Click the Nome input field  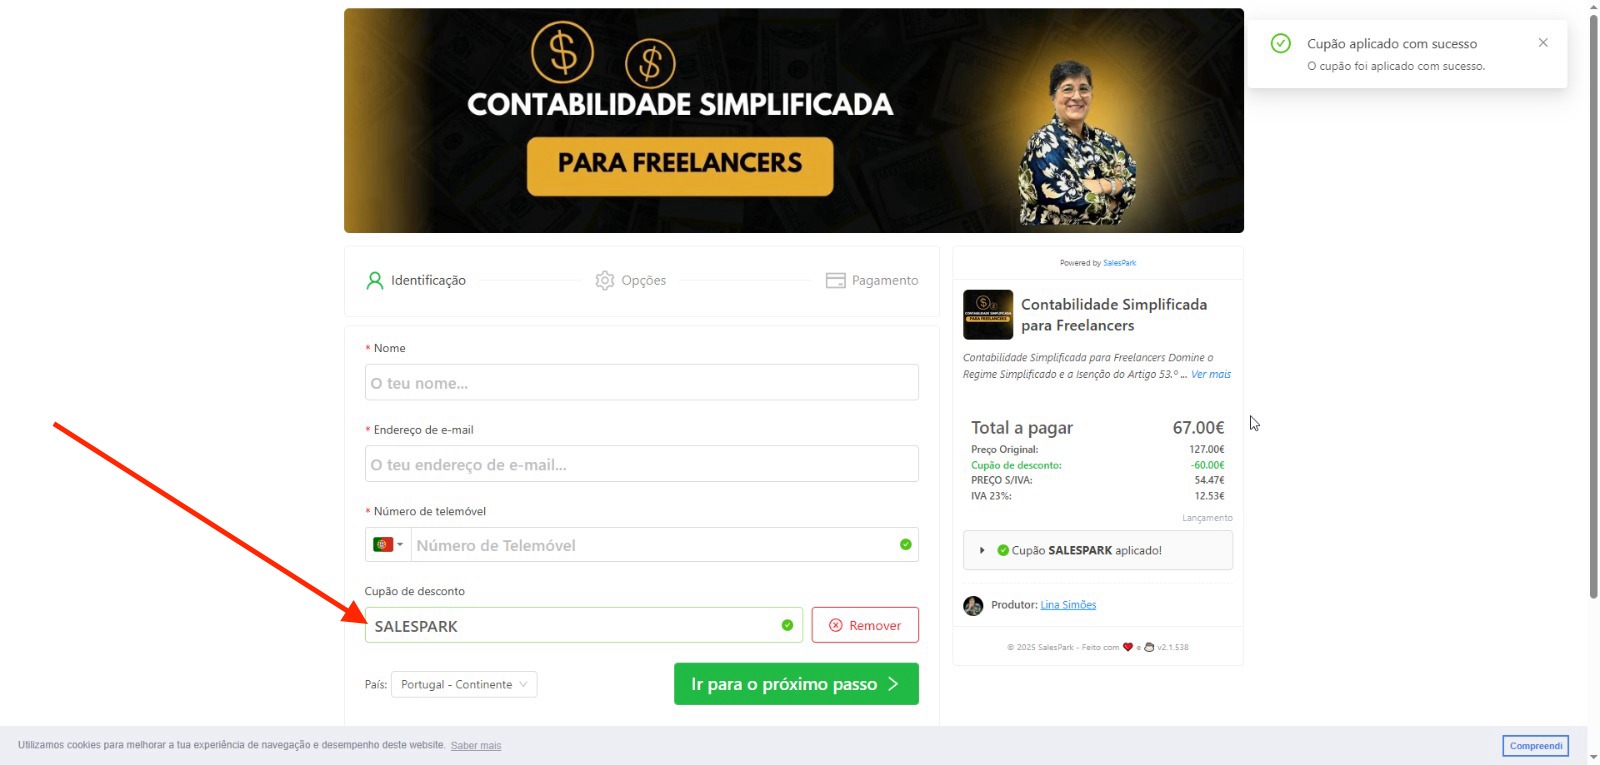point(642,383)
